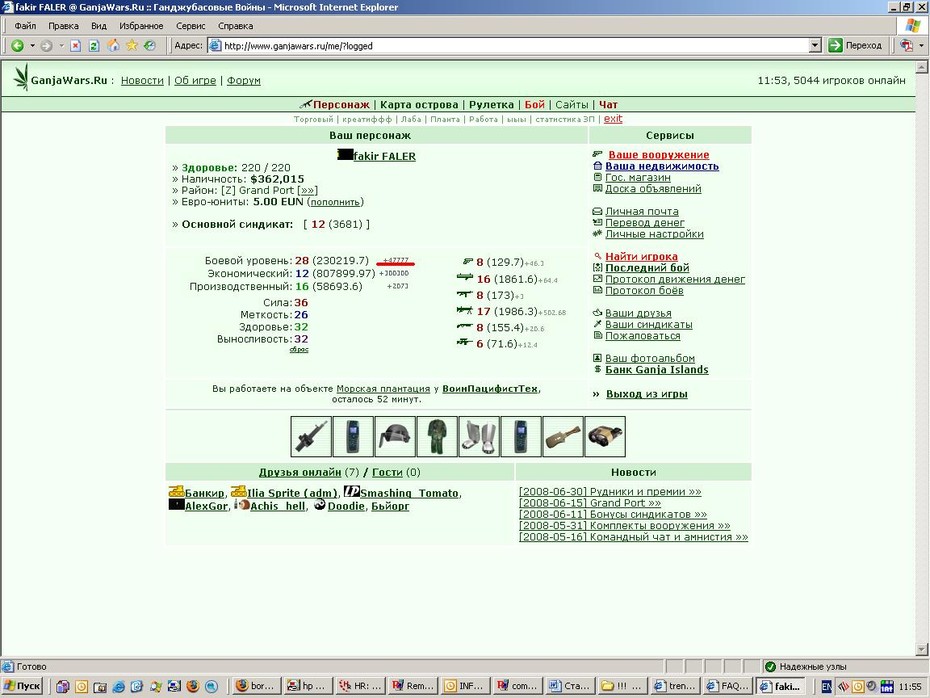Screen dimensions: 930x698
Task: Click the helmet equipment icon
Action: pyautogui.click(x=395, y=436)
